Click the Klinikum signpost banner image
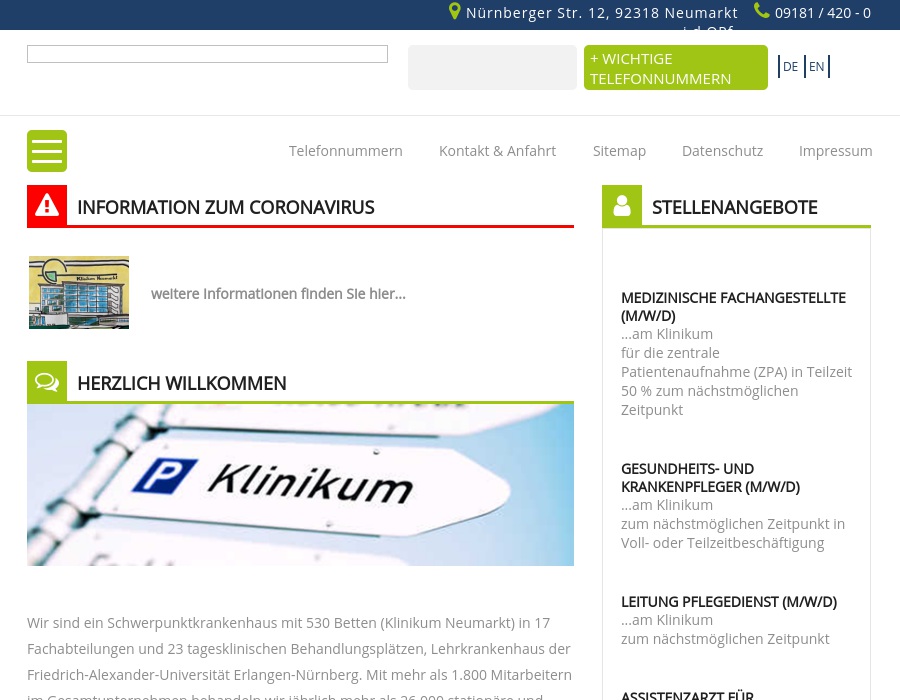The height and width of the screenshot is (700, 900). pos(300,484)
